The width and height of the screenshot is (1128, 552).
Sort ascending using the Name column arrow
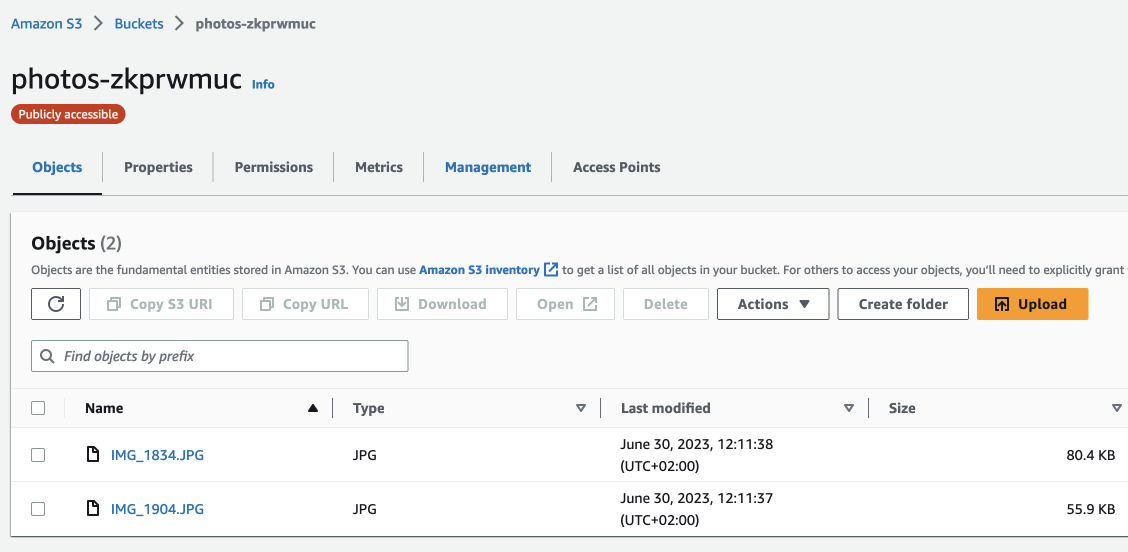point(313,408)
